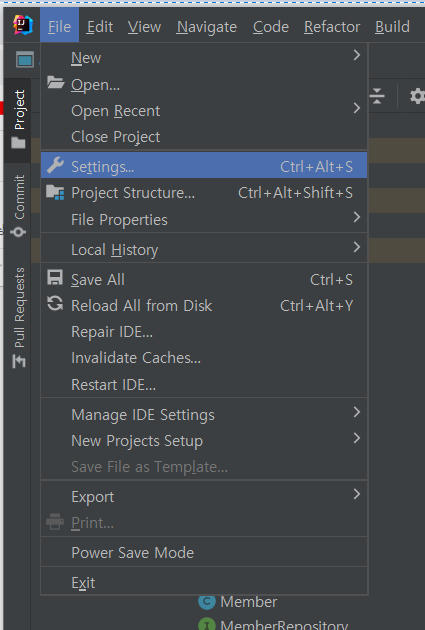Click the Settings gear icon in the tool window
The width and height of the screenshot is (425, 630).
pos(417,96)
